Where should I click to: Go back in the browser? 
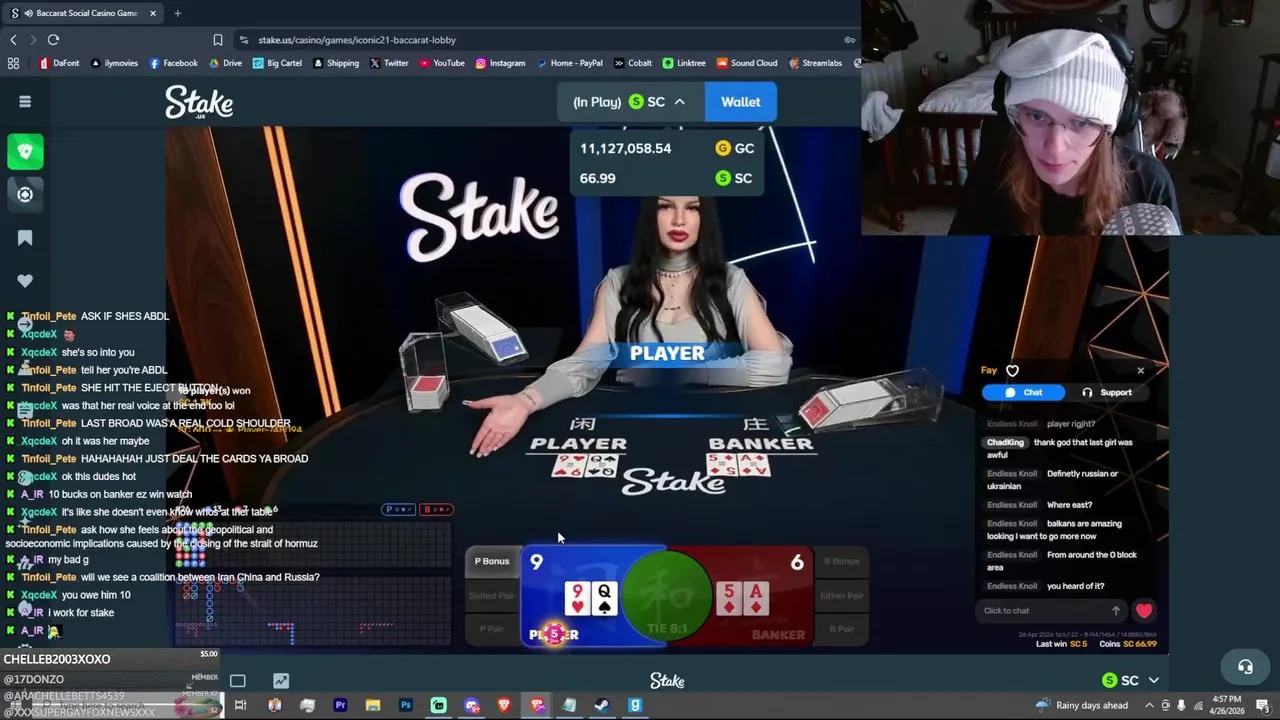pyautogui.click(x=13, y=40)
